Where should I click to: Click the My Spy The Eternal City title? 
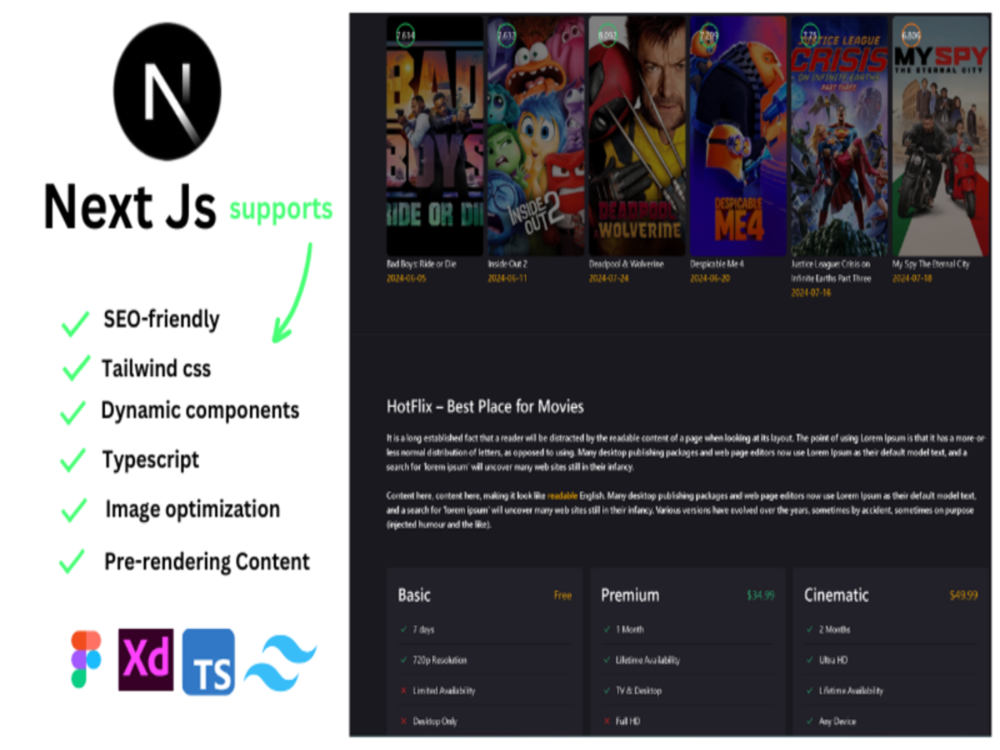click(x=930, y=264)
